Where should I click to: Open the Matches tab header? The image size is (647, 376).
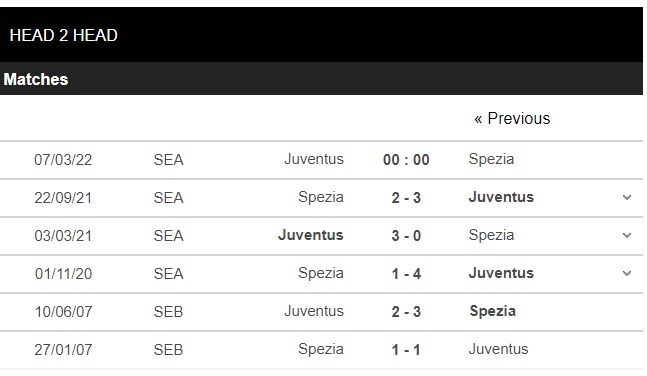click(x=36, y=79)
